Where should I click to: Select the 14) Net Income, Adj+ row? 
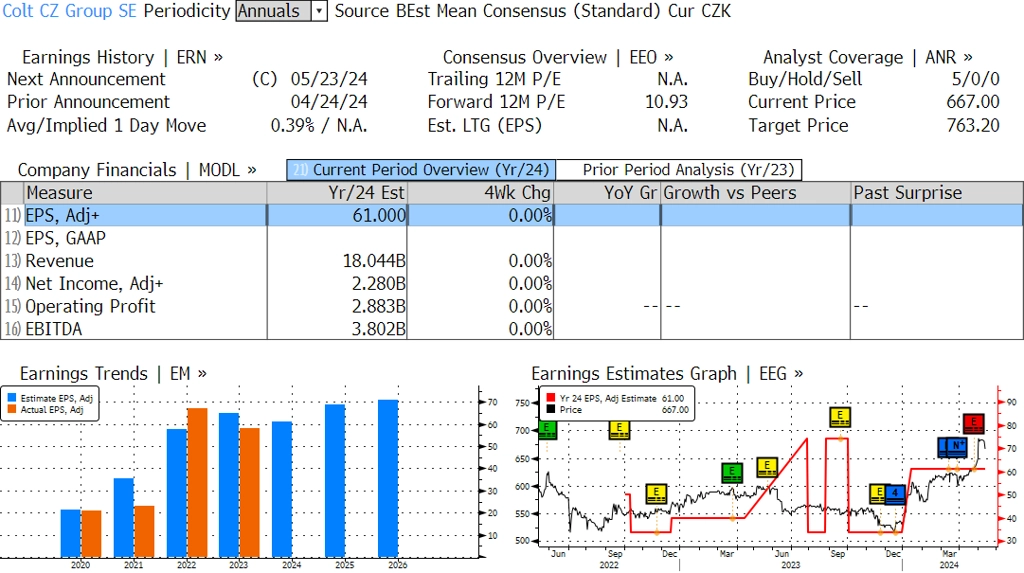pyautogui.click(x=511, y=284)
